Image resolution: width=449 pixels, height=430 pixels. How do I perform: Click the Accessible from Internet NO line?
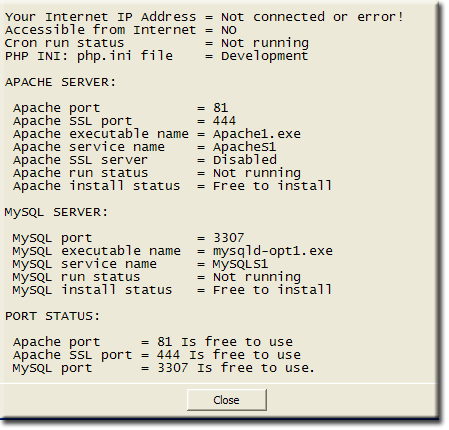click(x=121, y=30)
